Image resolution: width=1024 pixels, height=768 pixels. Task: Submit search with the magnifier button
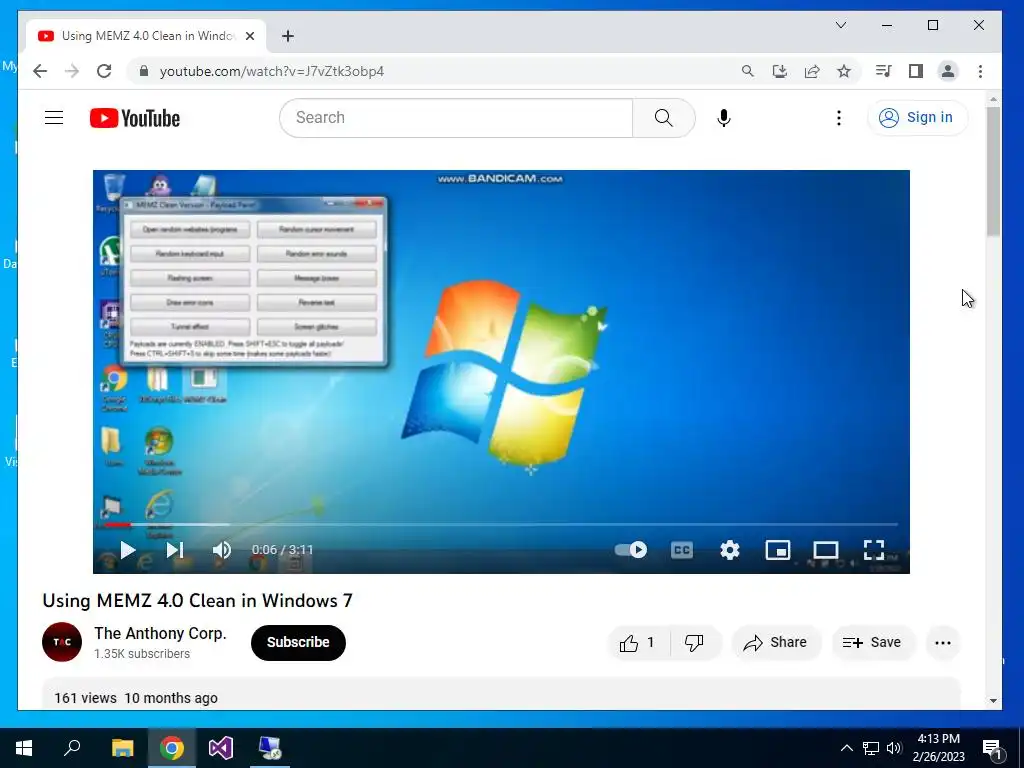tap(664, 118)
